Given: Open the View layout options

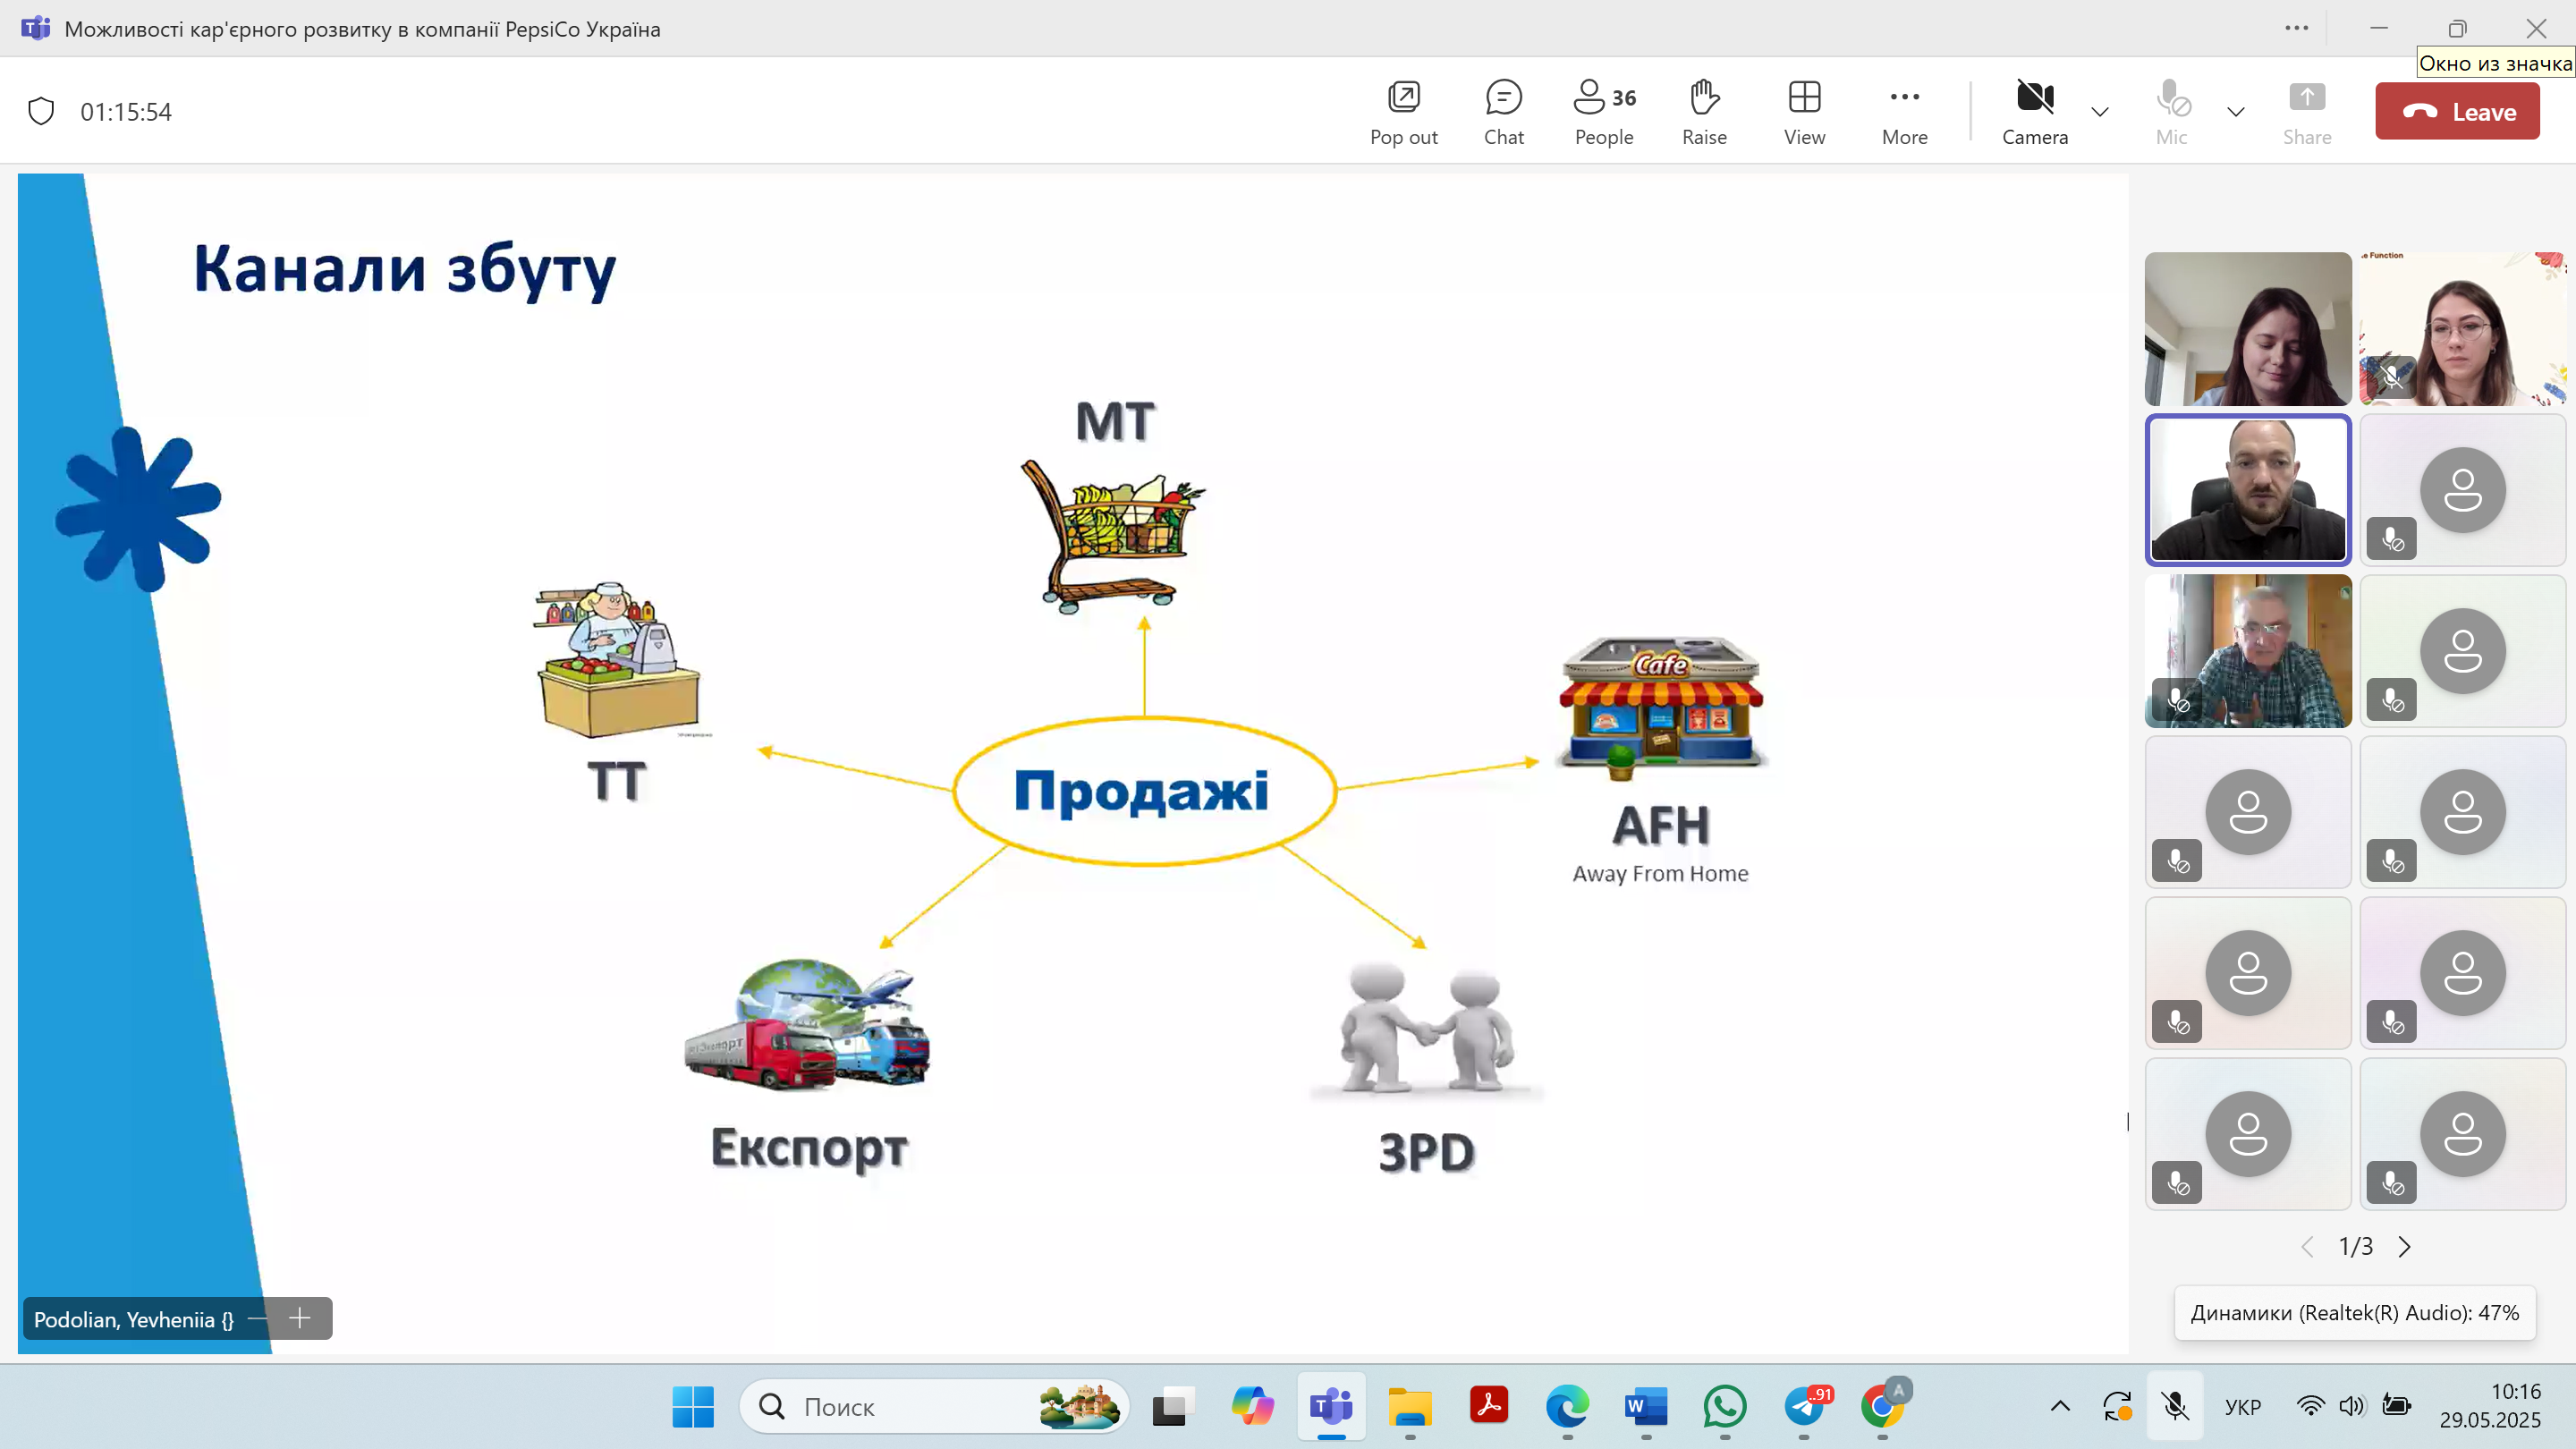Looking at the screenshot, I should click(1804, 111).
